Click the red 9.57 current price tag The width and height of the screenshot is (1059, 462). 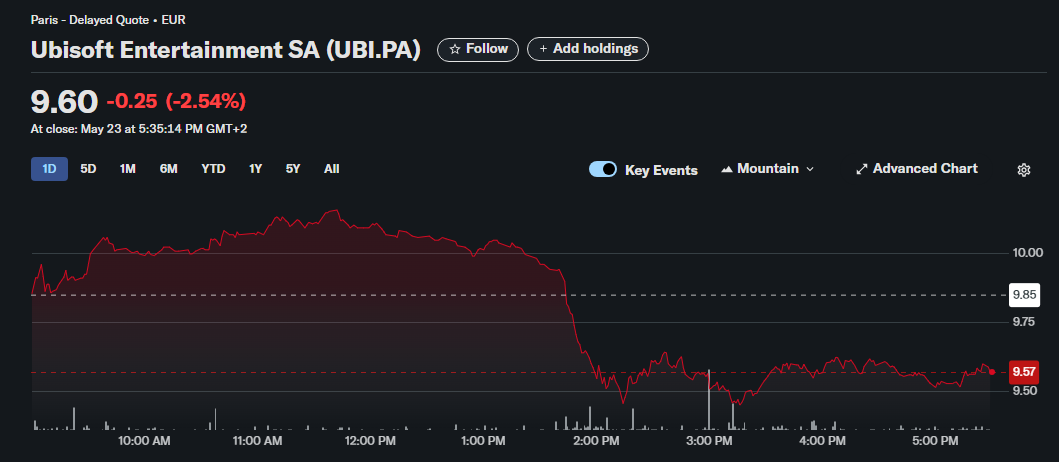(x=1024, y=372)
